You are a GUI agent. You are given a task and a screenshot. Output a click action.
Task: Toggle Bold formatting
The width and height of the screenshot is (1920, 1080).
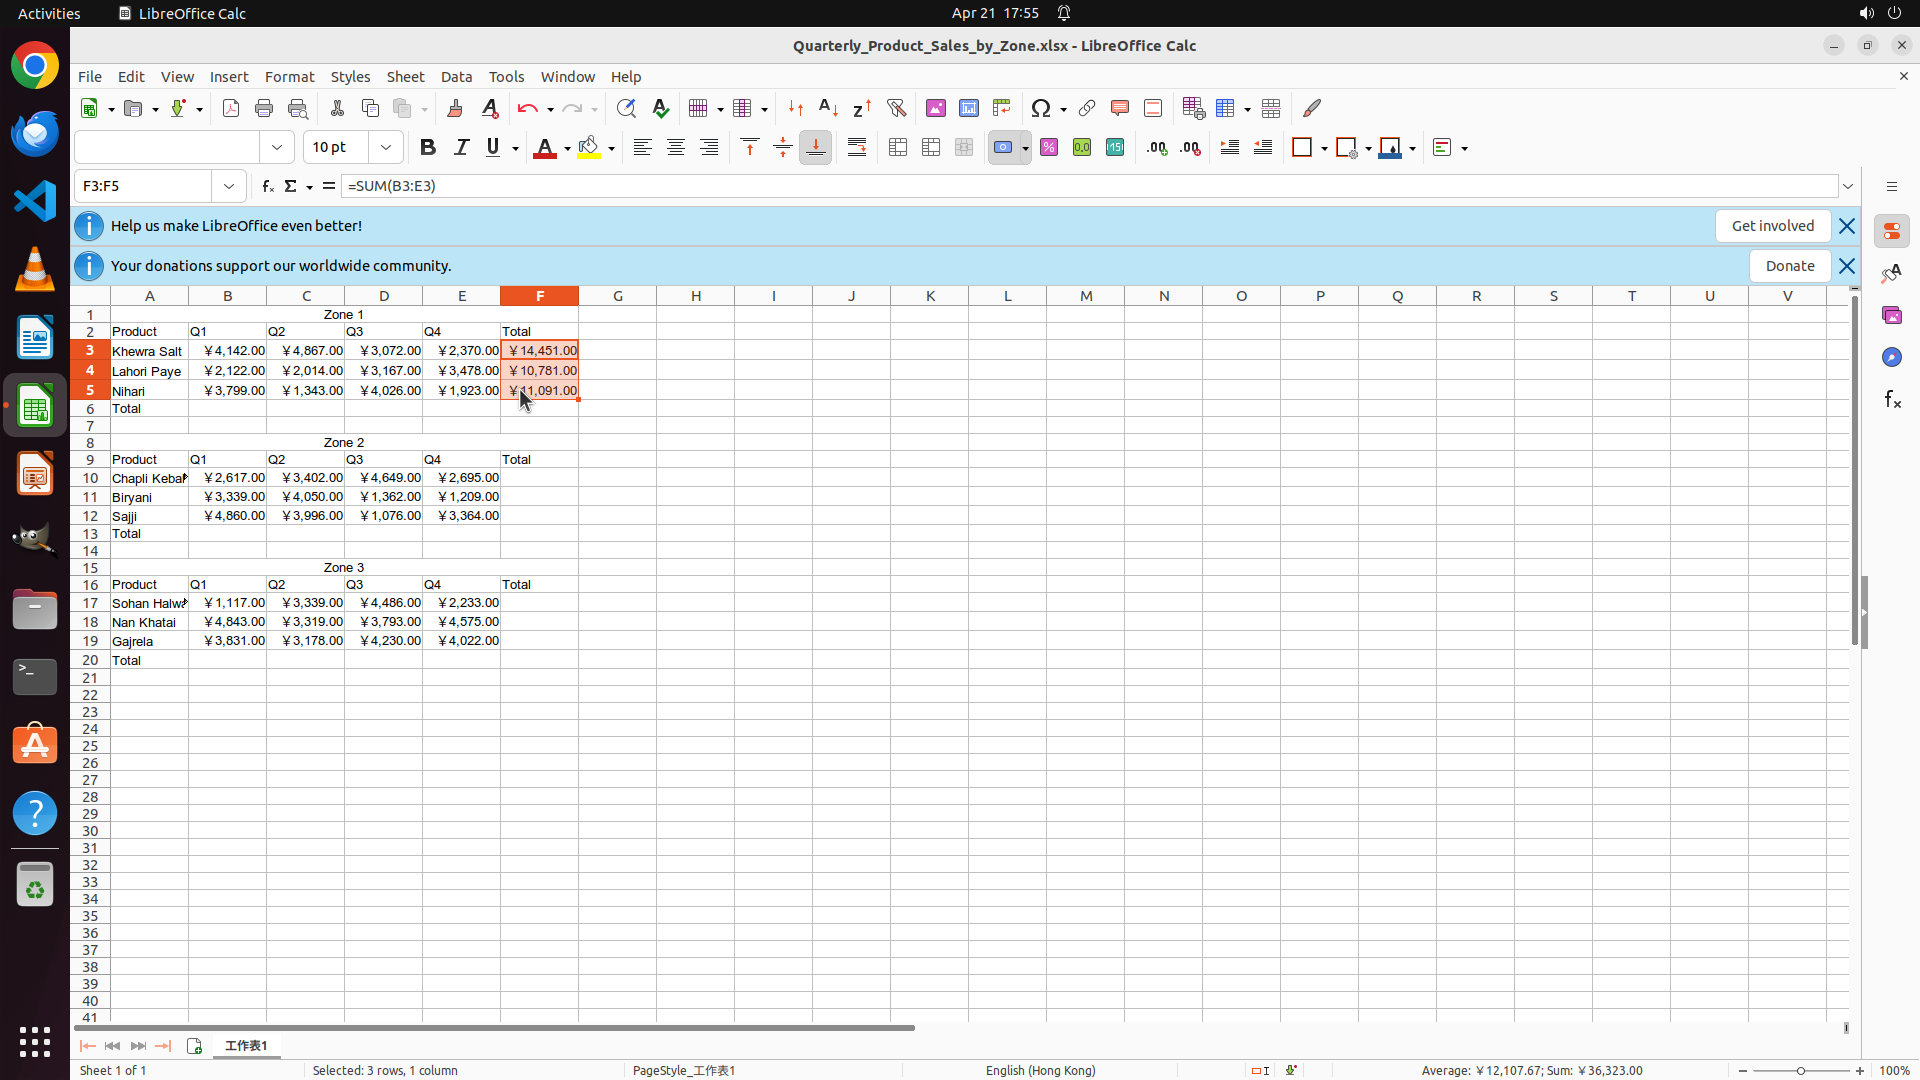click(x=428, y=148)
